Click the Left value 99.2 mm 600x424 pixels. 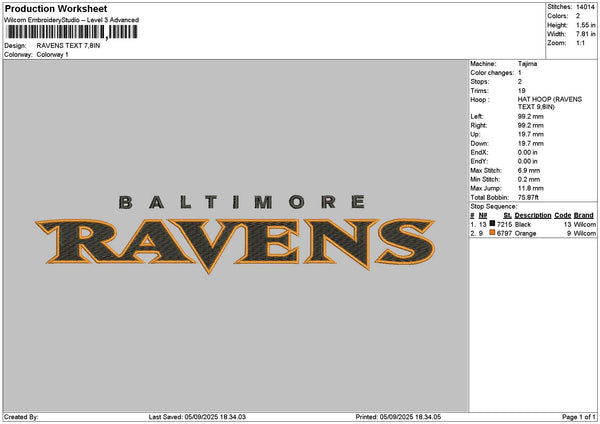coord(531,116)
